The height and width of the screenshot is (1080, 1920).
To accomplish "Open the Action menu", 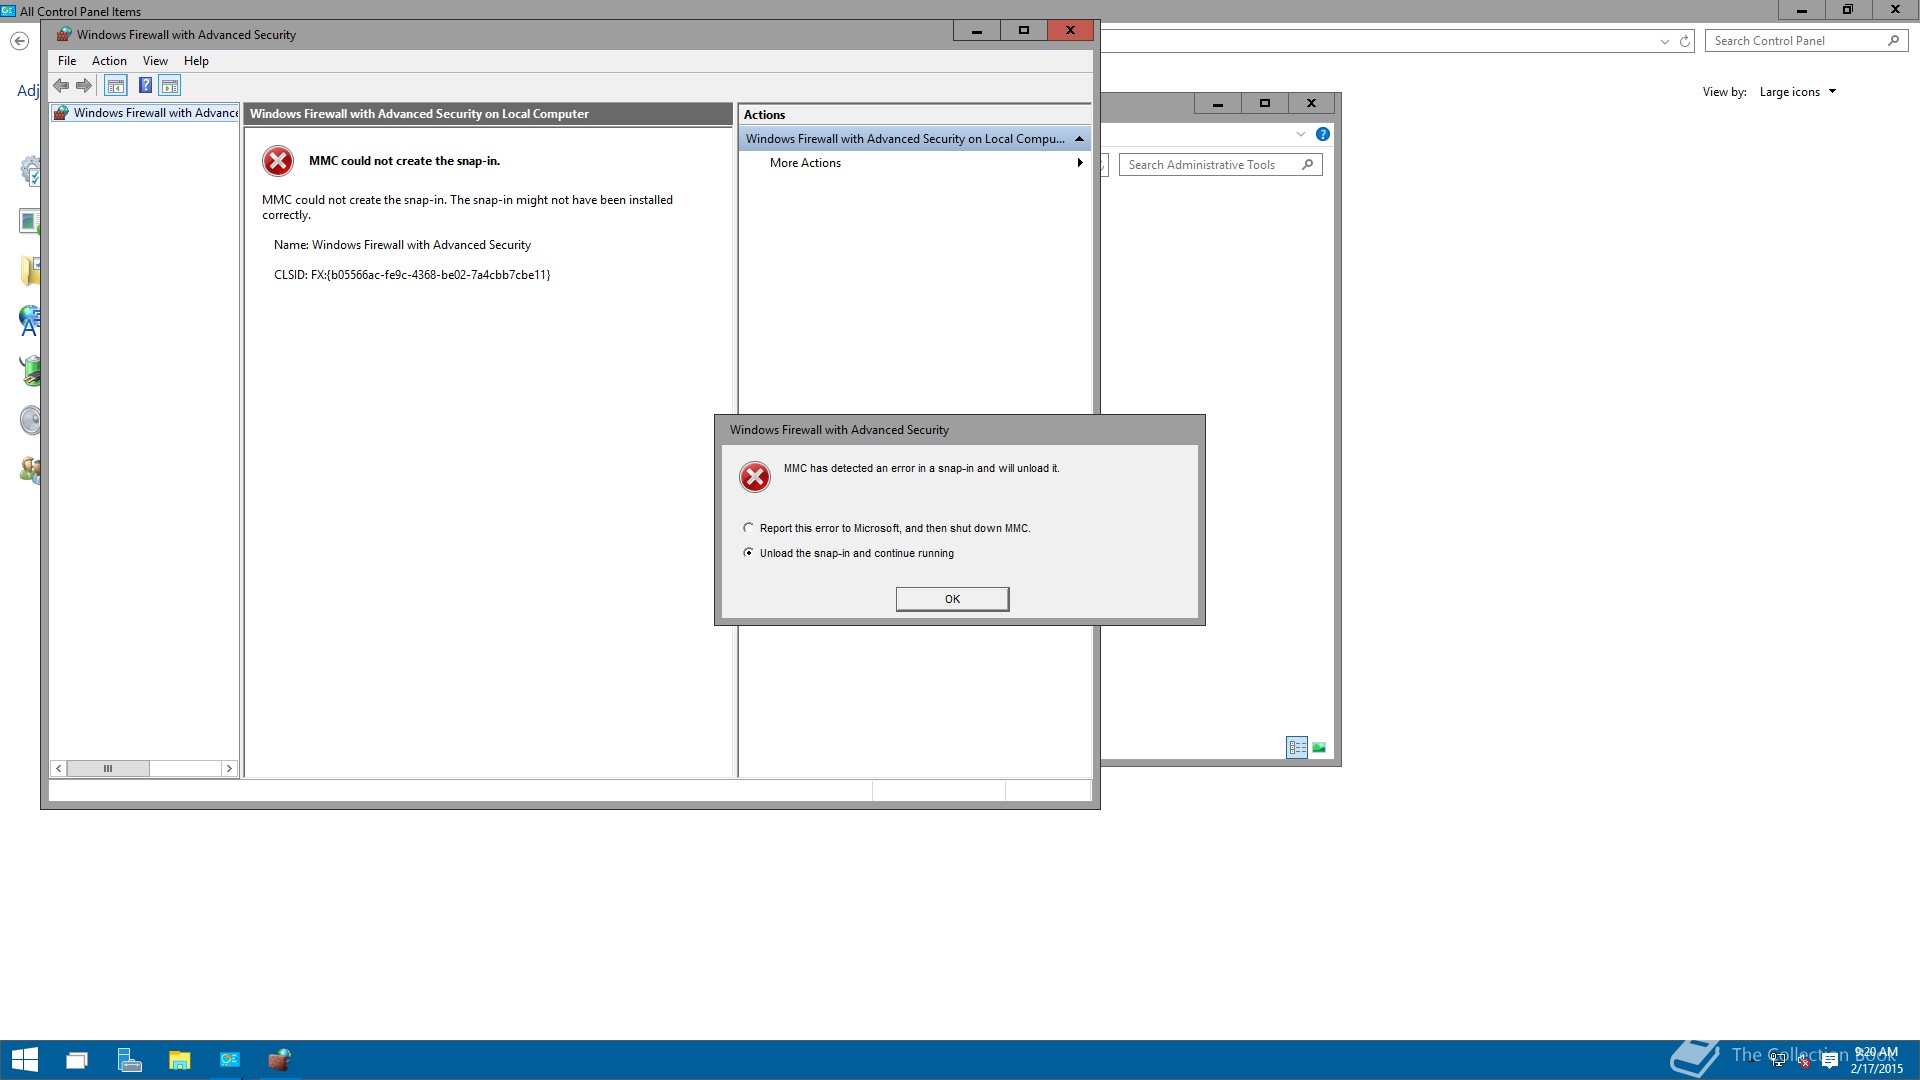I will tap(109, 61).
